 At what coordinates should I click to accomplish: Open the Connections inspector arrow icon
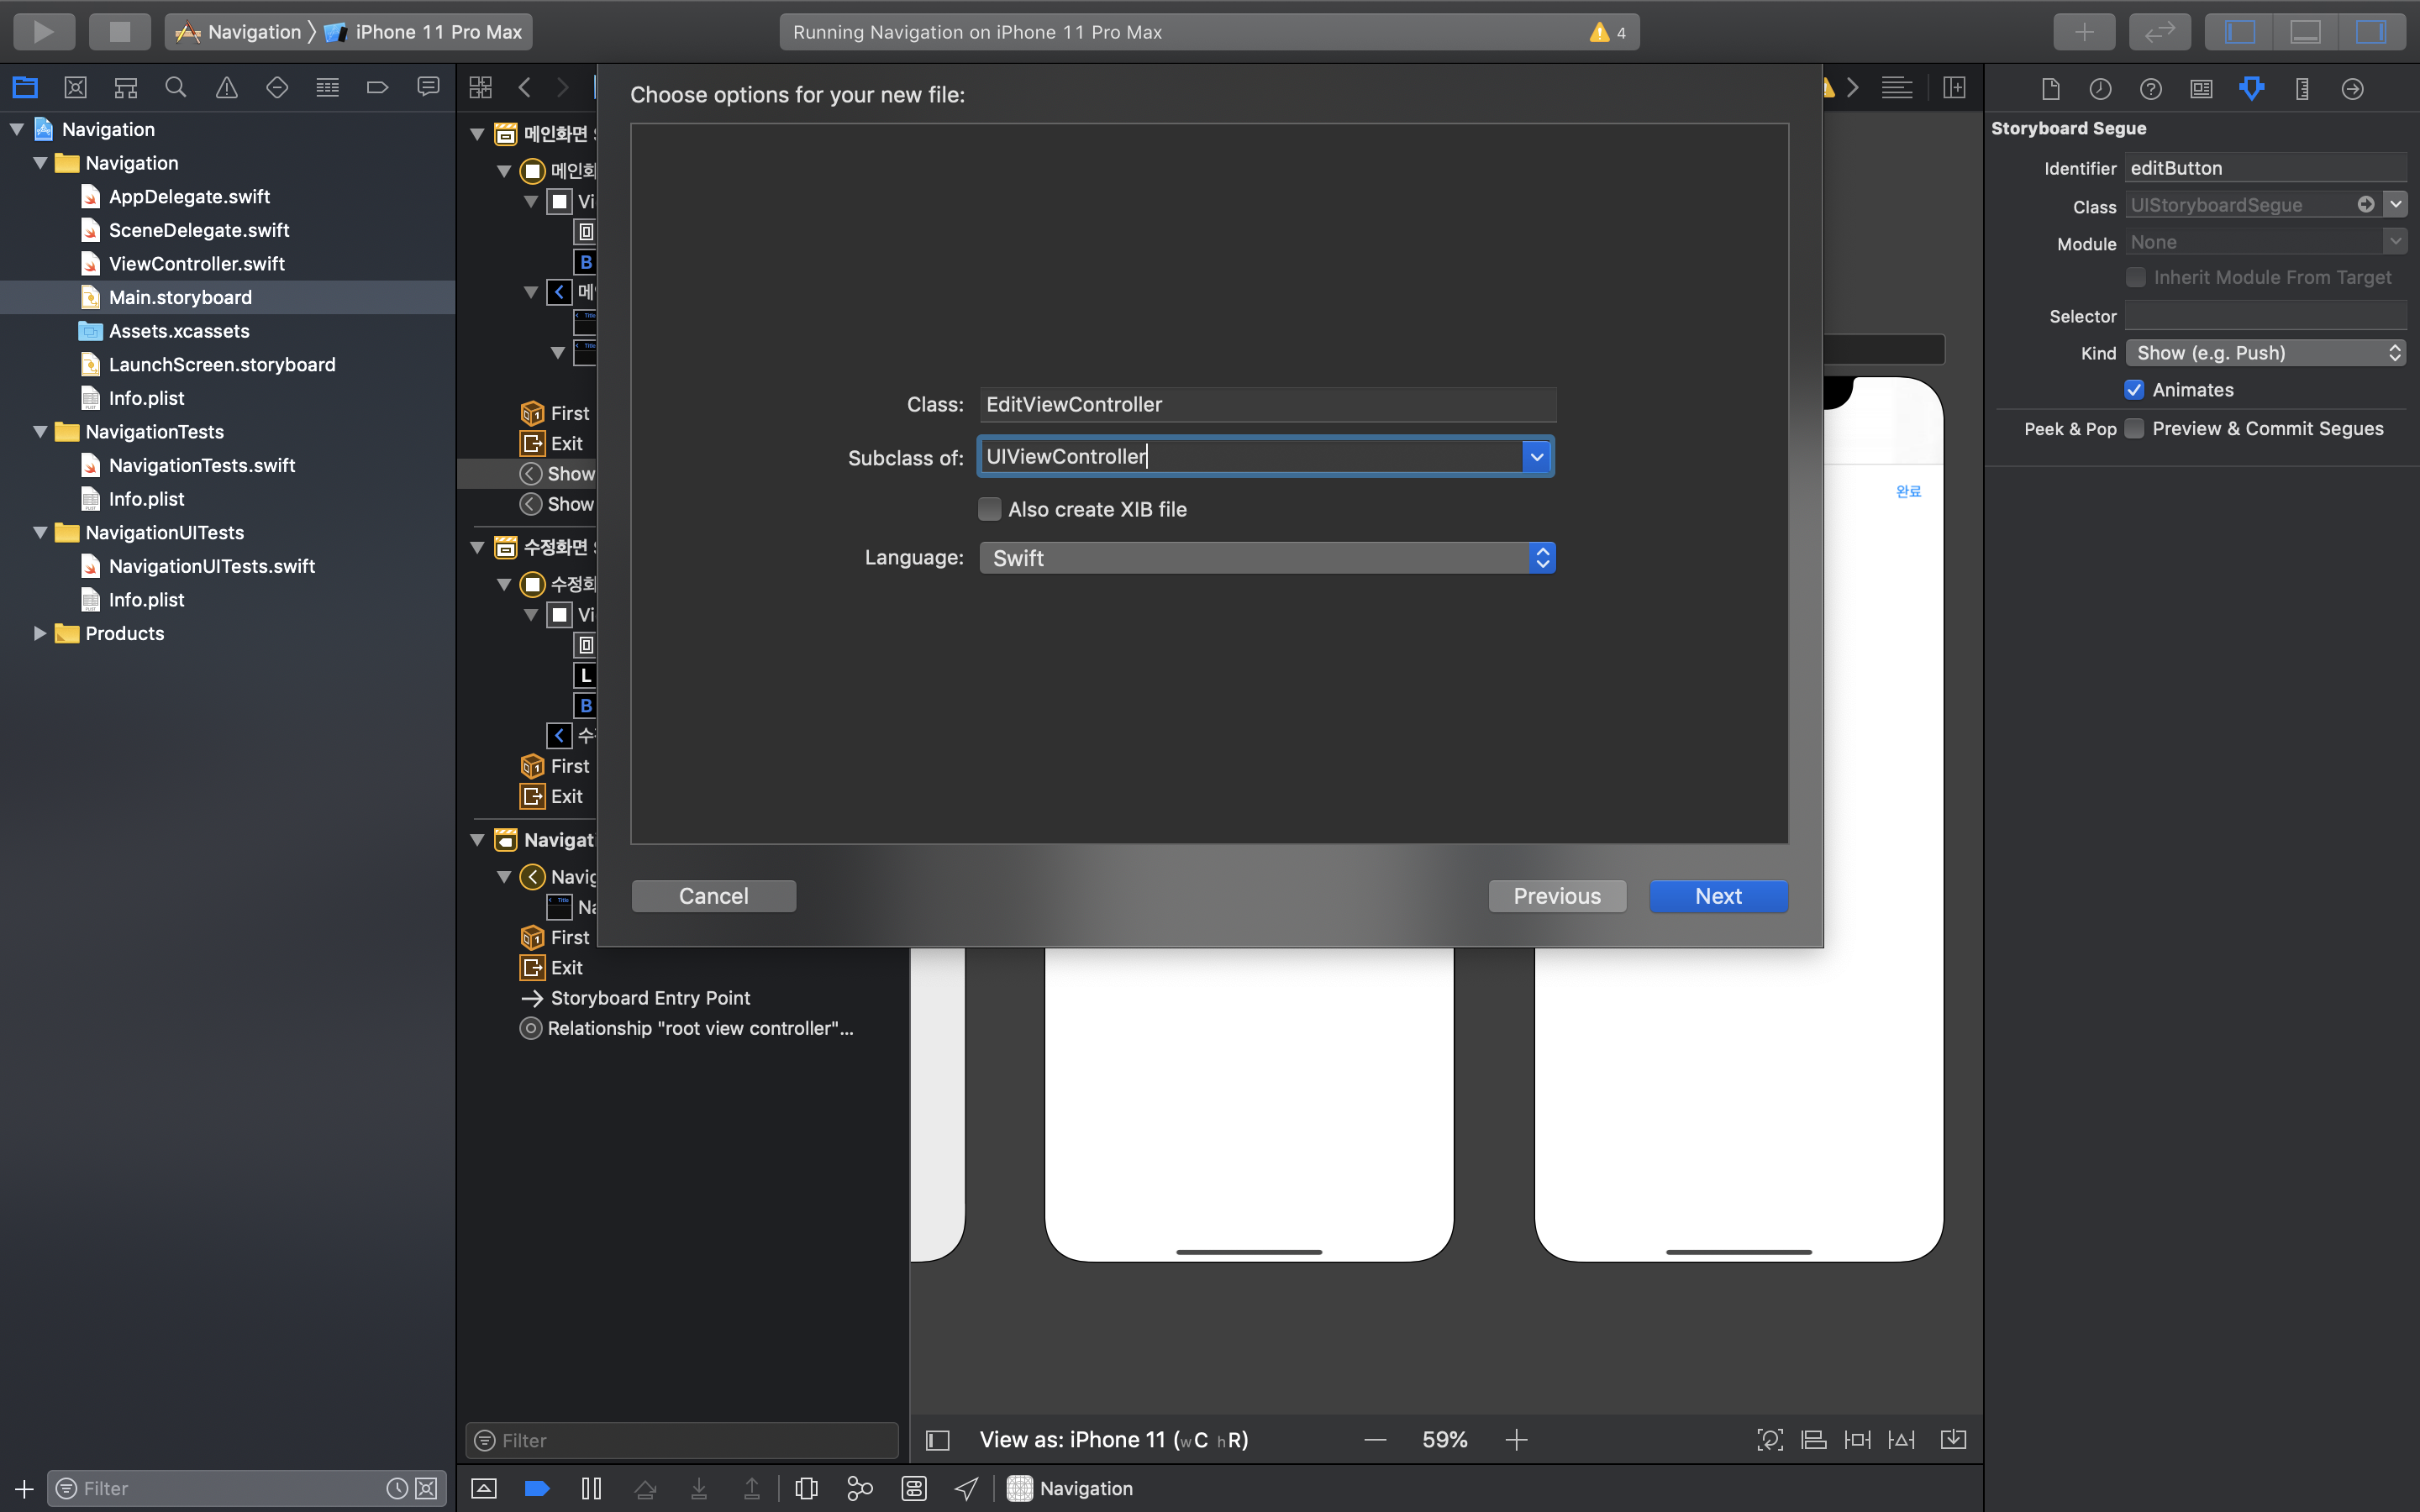(2353, 88)
